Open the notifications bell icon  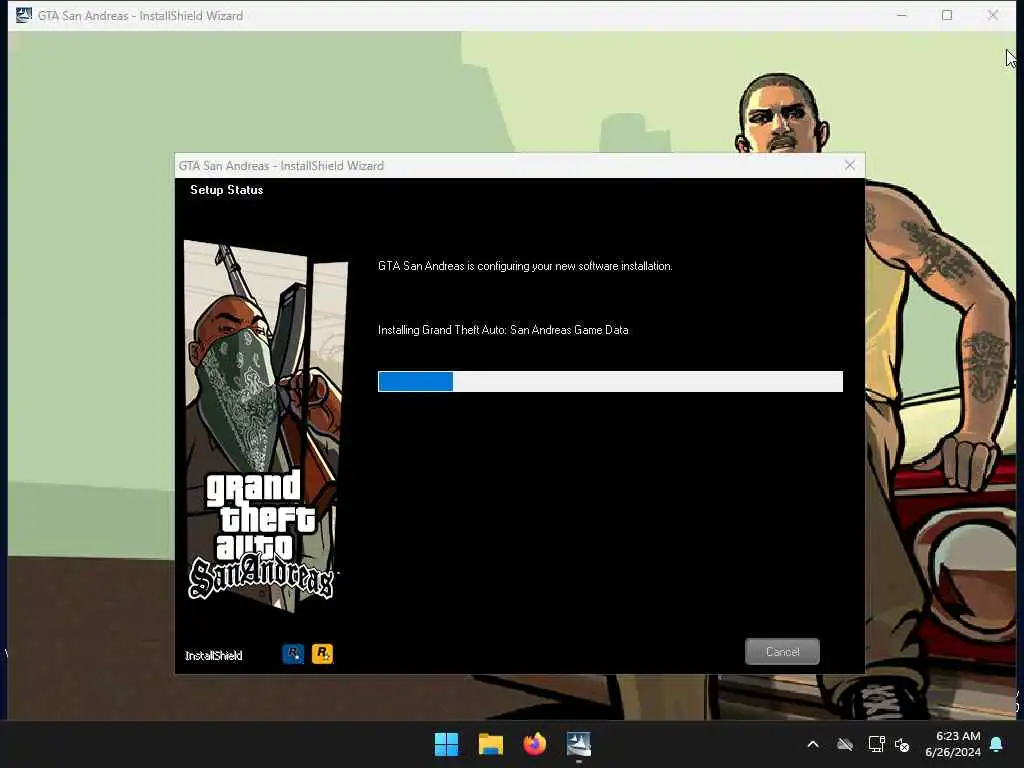(x=997, y=744)
